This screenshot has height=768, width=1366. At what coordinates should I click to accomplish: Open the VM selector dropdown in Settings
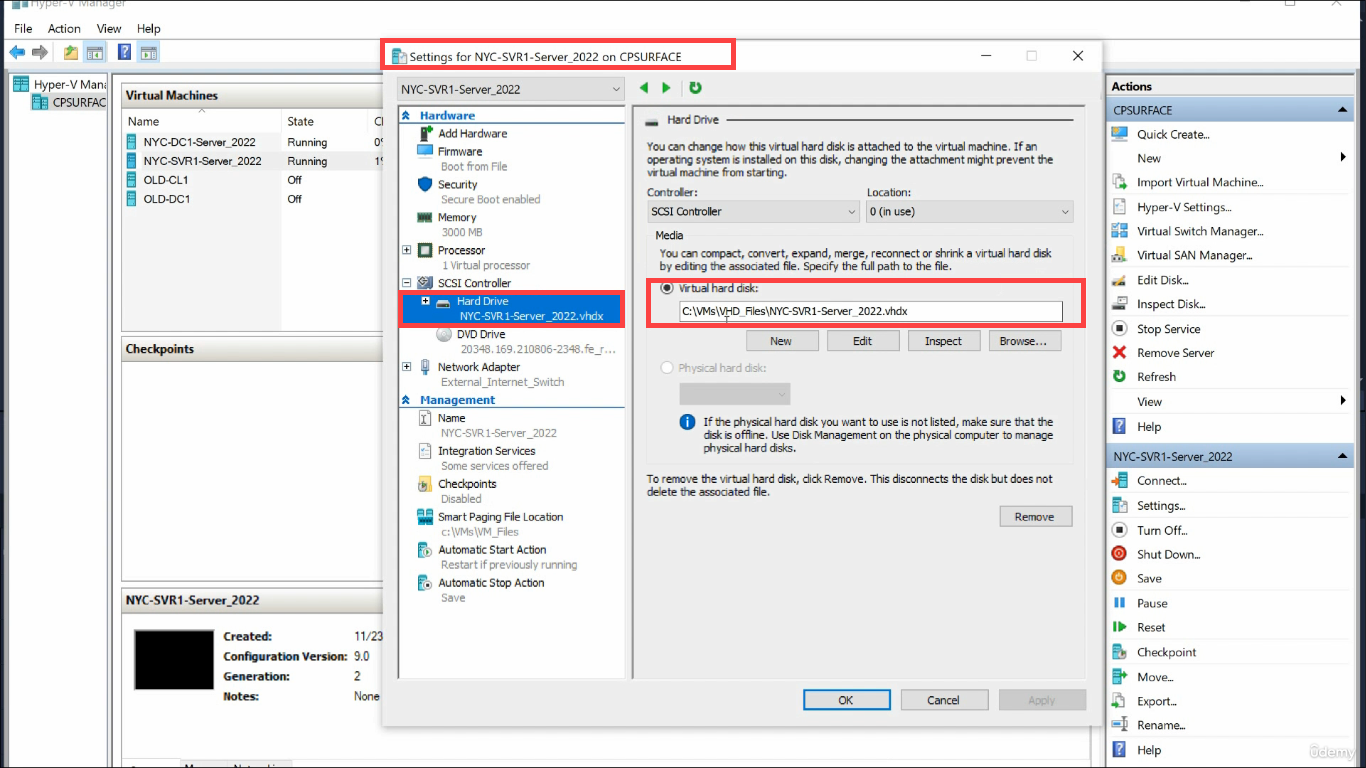click(510, 89)
